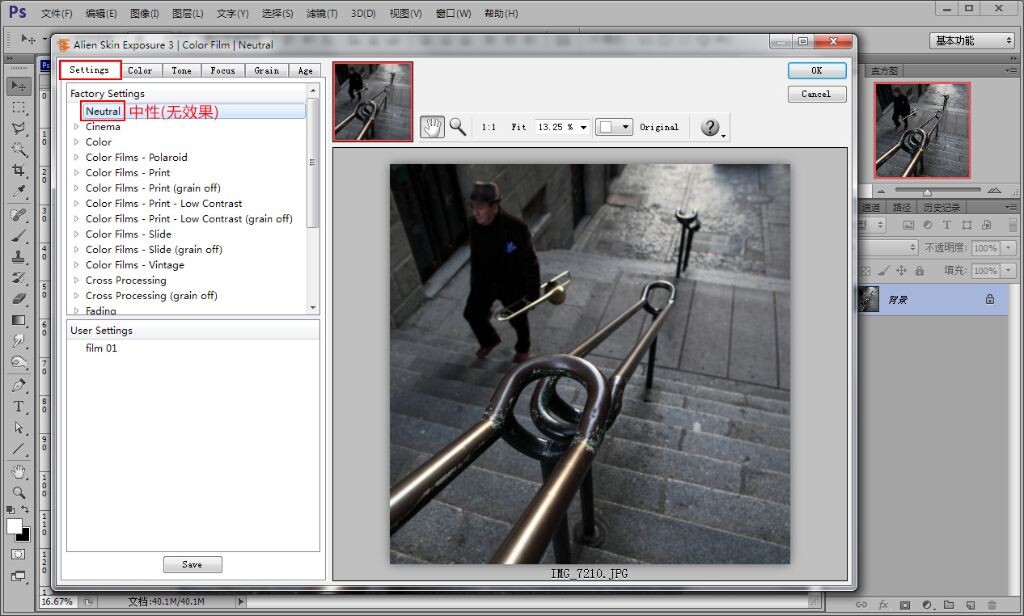
Task: Expand the Color Films - Vintage group
Action: [76, 265]
